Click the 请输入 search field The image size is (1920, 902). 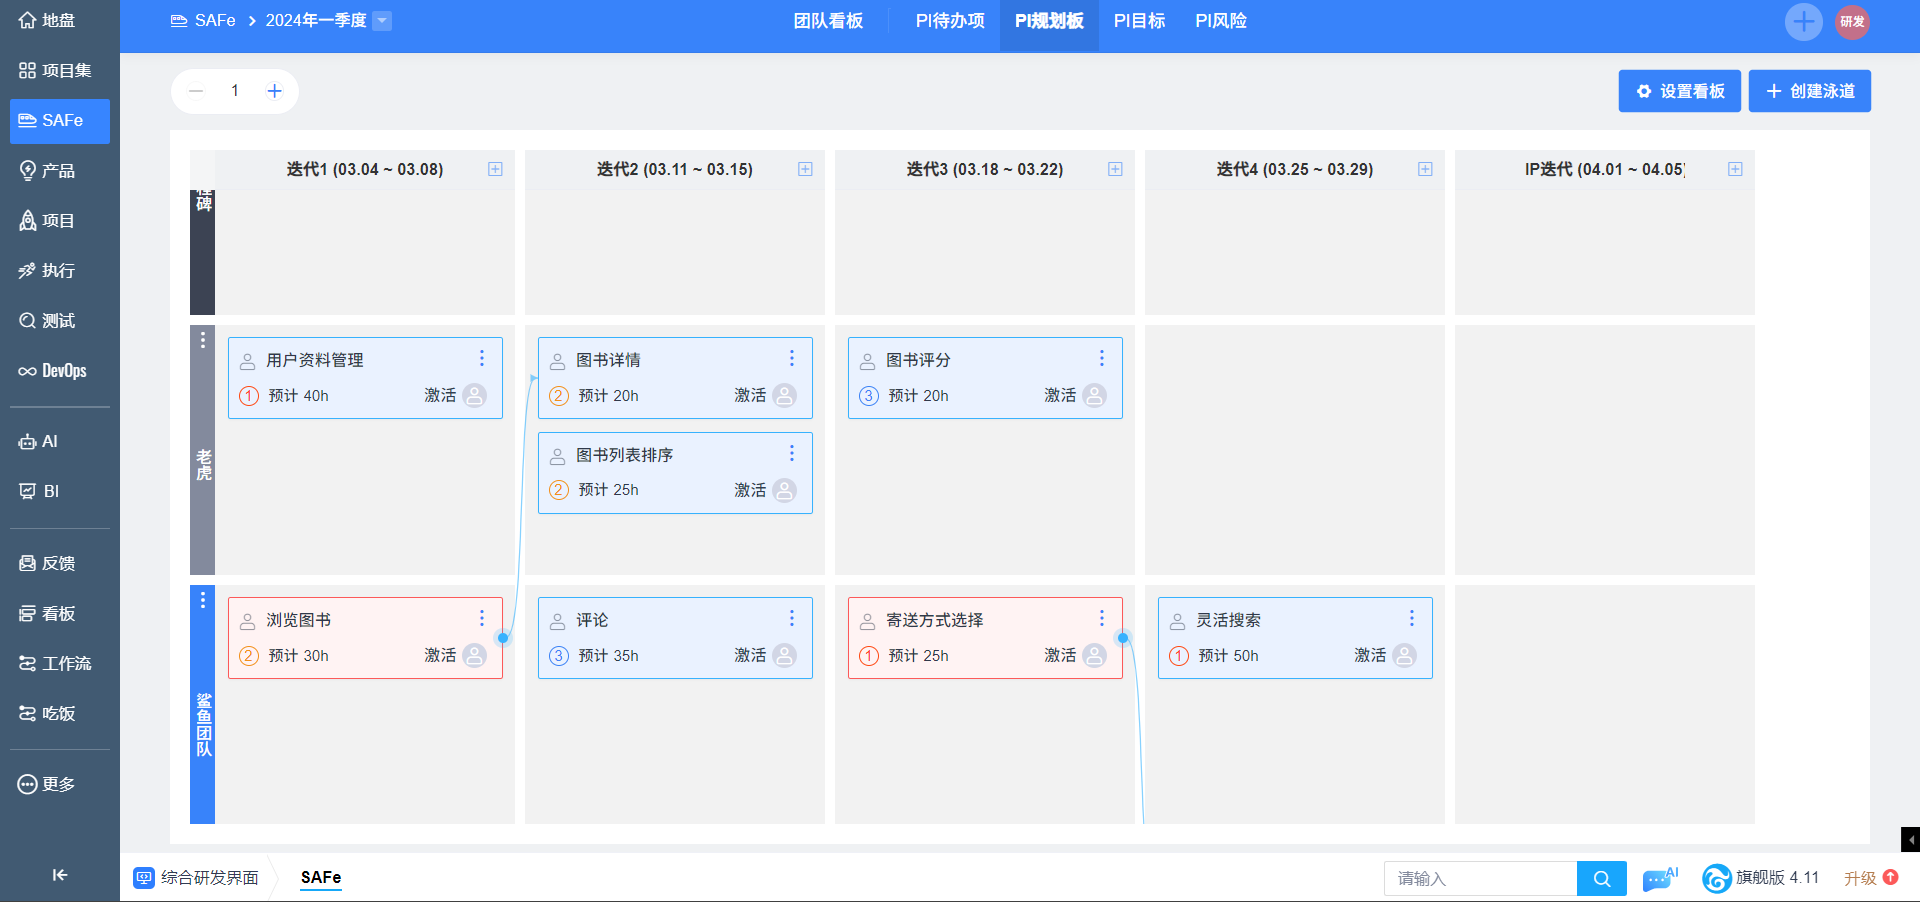pos(1480,879)
